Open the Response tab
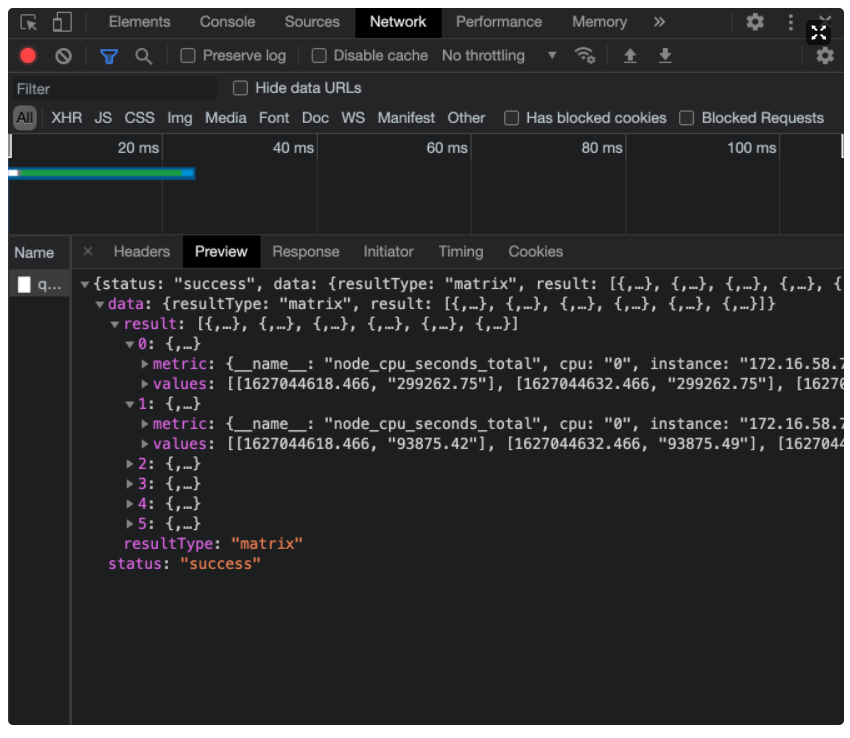This screenshot has height=738, width=850. (305, 252)
